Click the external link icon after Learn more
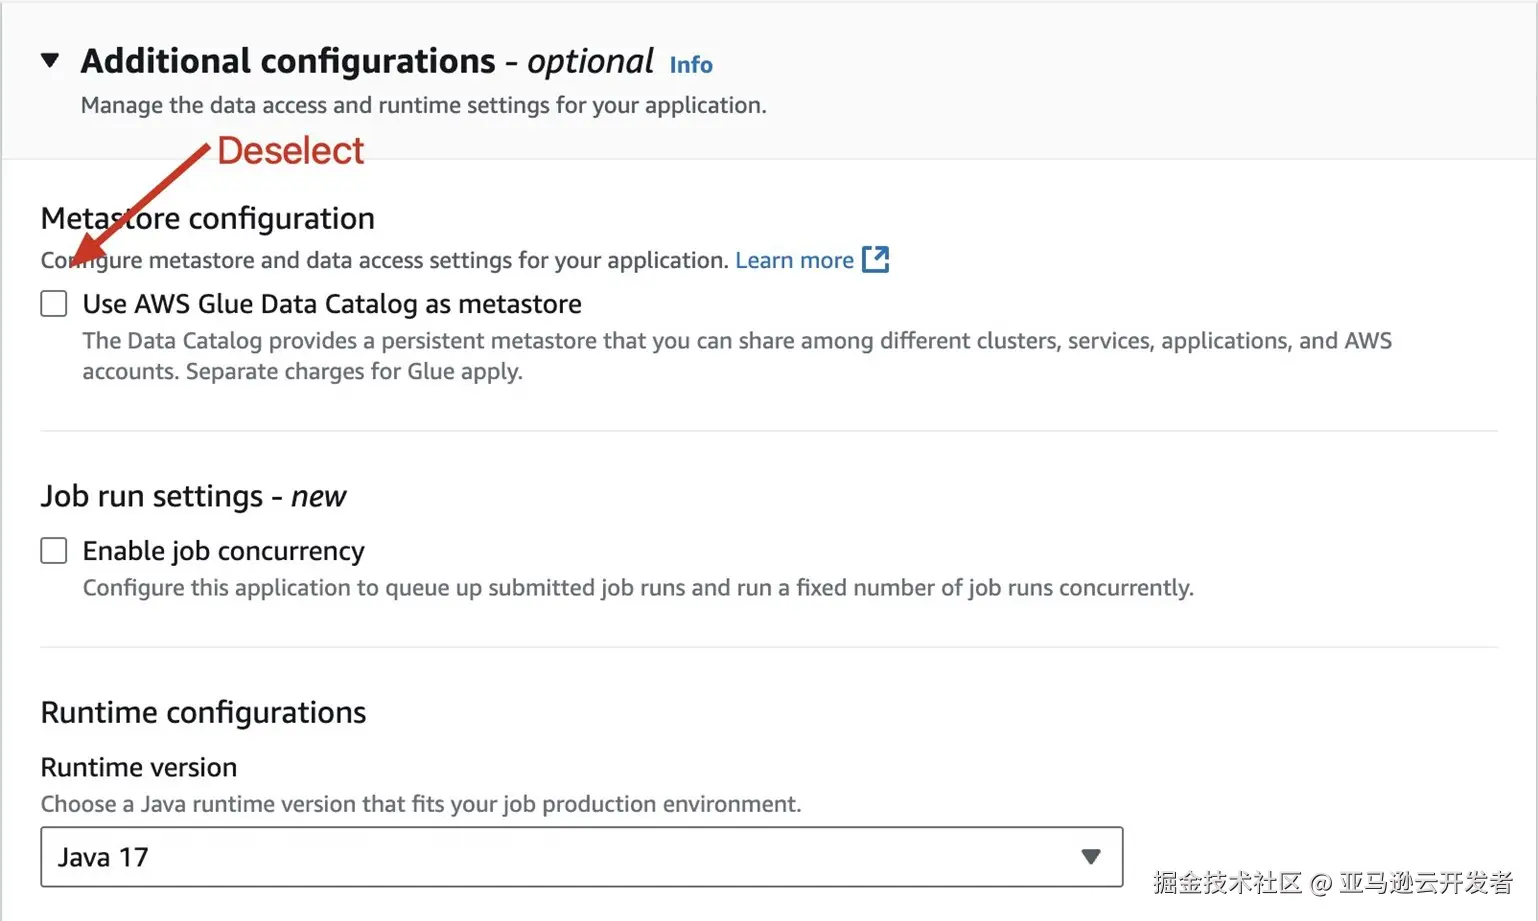This screenshot has height=921, width=1538. [875, 259]
